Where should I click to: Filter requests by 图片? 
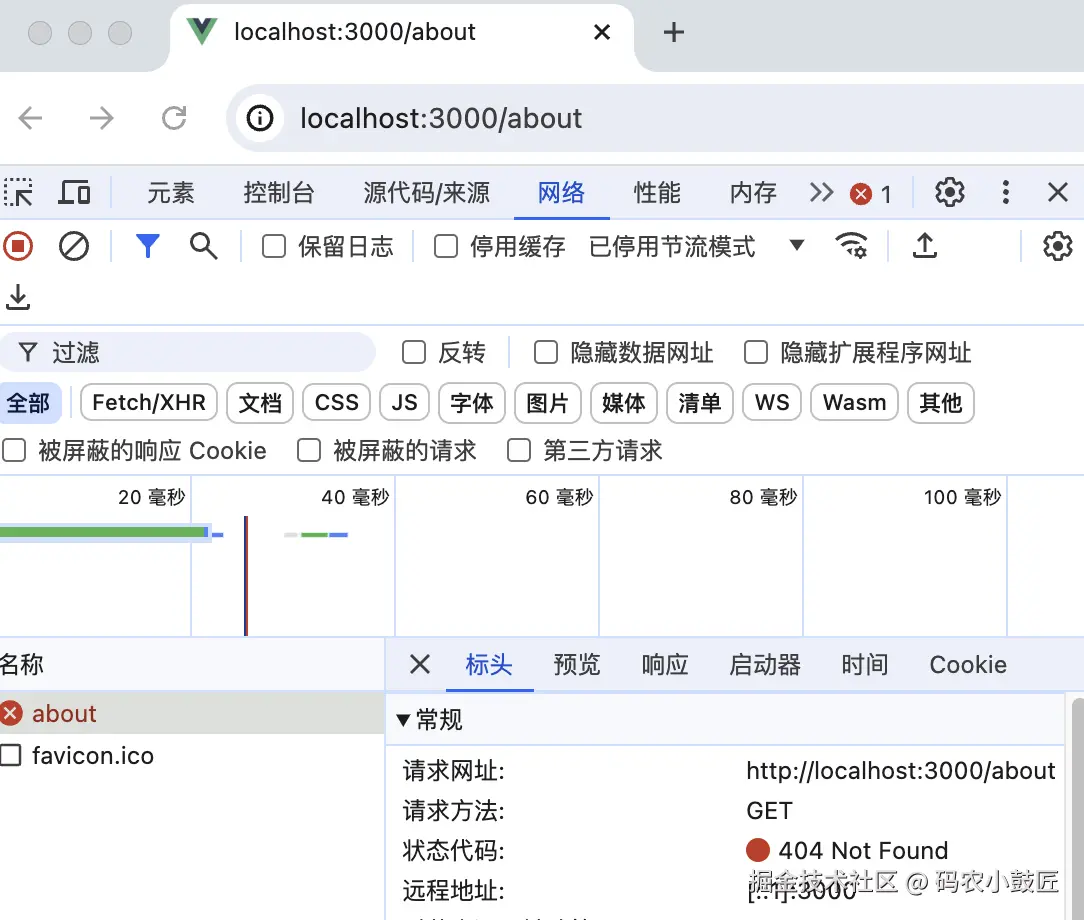coord(548,402)
